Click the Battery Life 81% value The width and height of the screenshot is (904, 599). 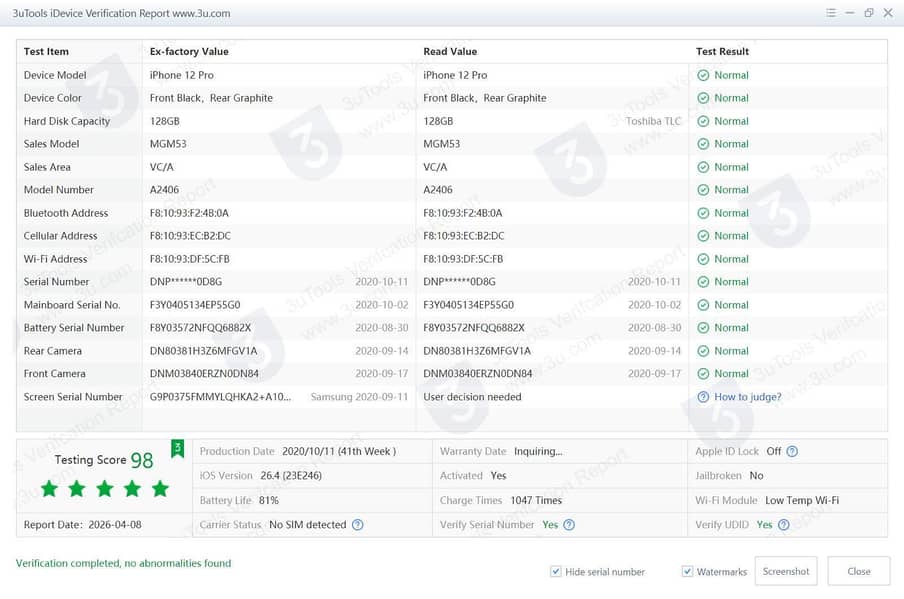click(269, 500)
